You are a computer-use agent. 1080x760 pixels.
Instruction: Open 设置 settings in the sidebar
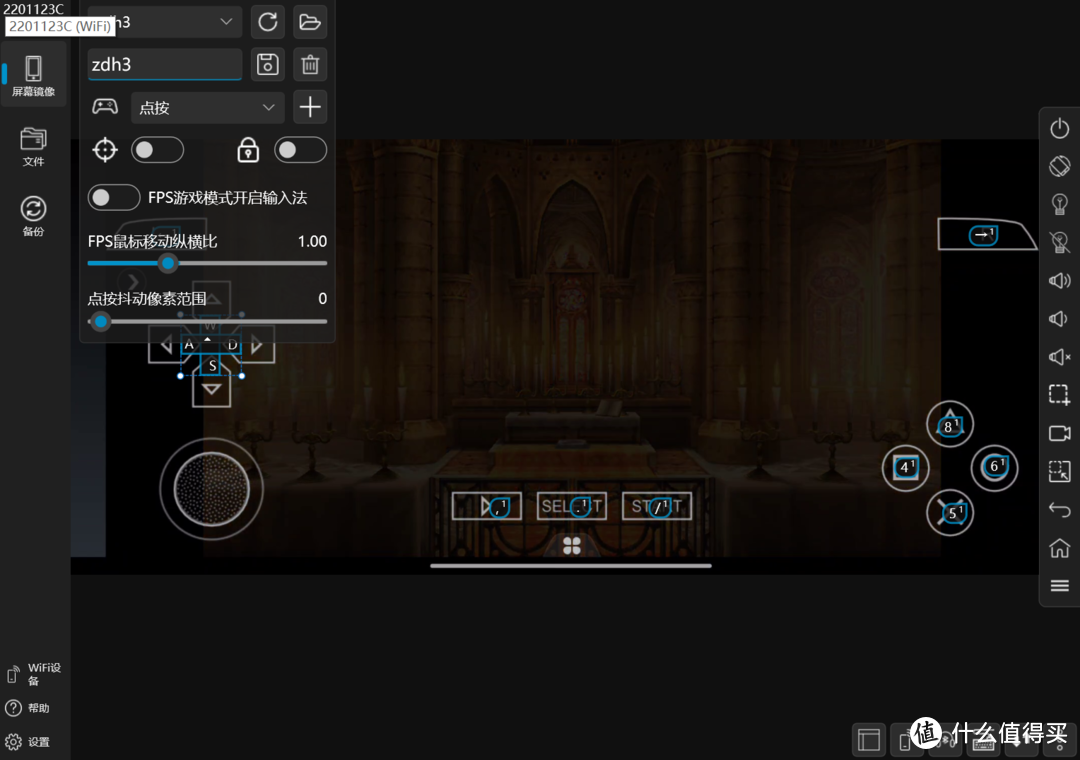tap(28, 741)
